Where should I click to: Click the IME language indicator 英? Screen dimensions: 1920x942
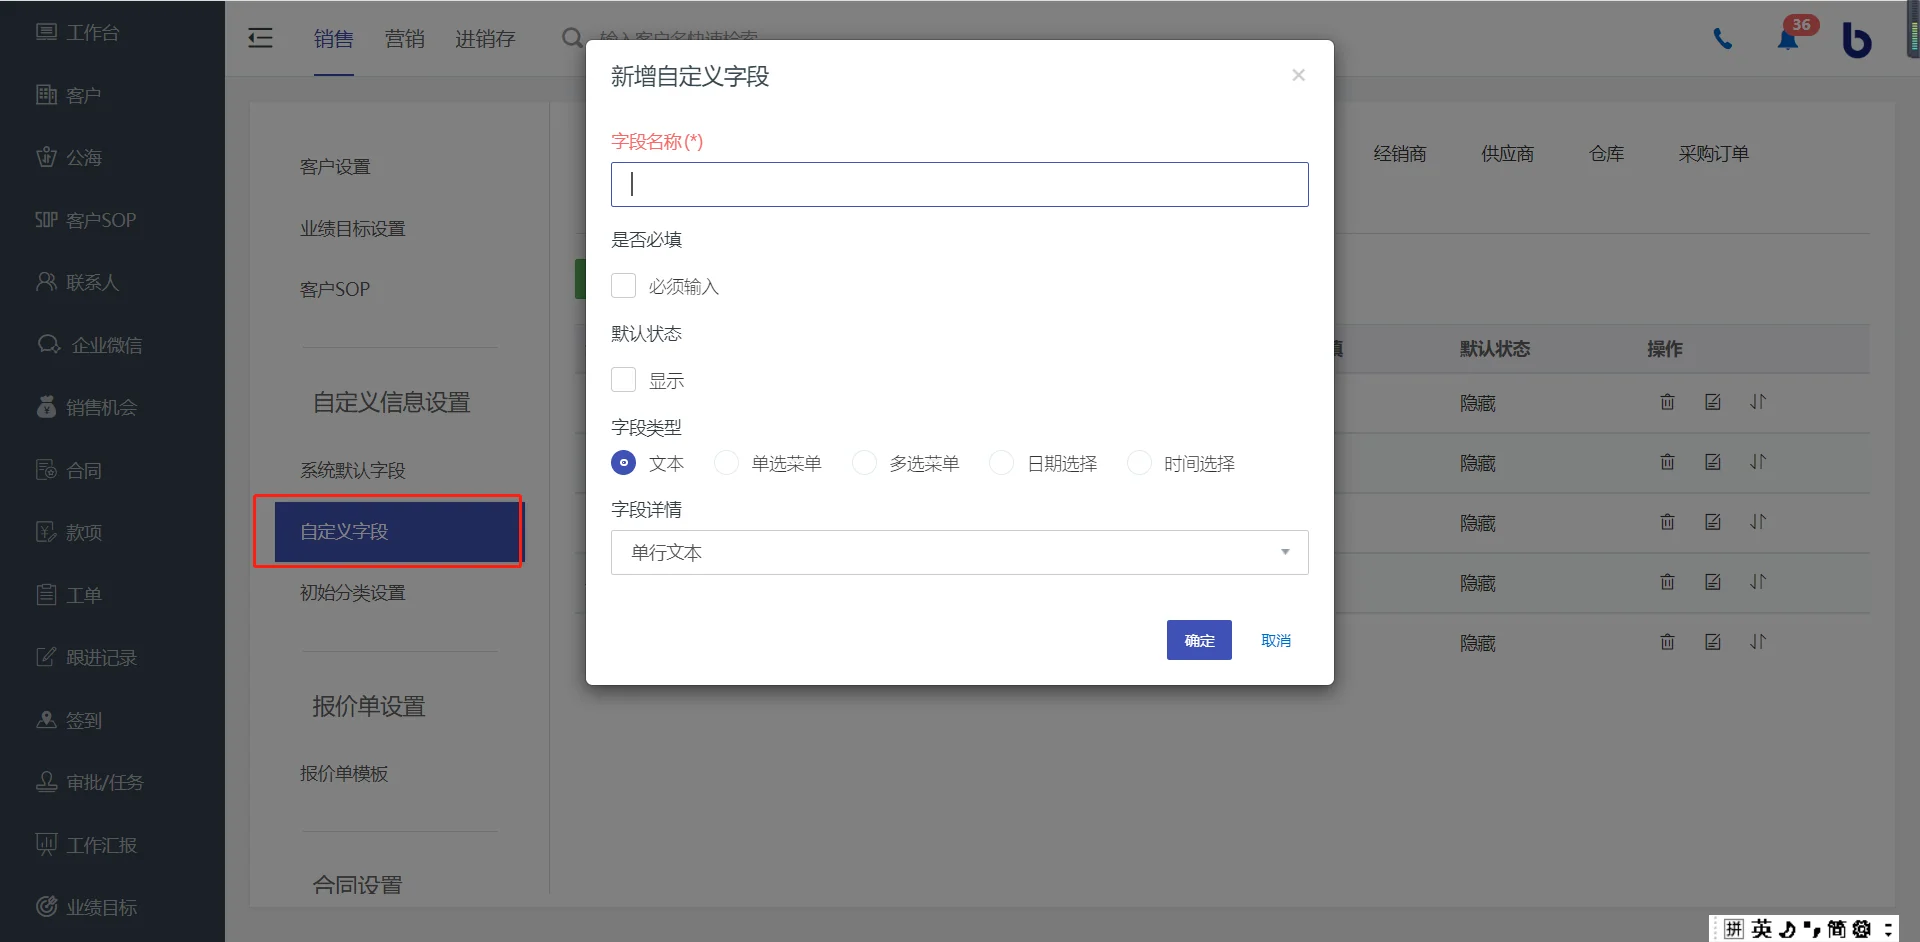pos(1761,929)
